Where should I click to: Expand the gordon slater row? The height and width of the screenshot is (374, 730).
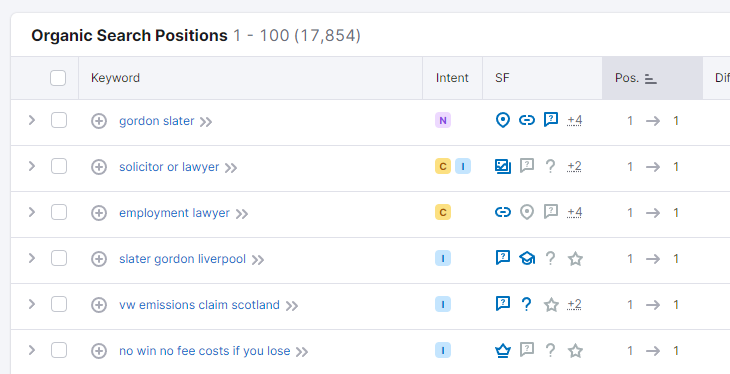[32, 120]
